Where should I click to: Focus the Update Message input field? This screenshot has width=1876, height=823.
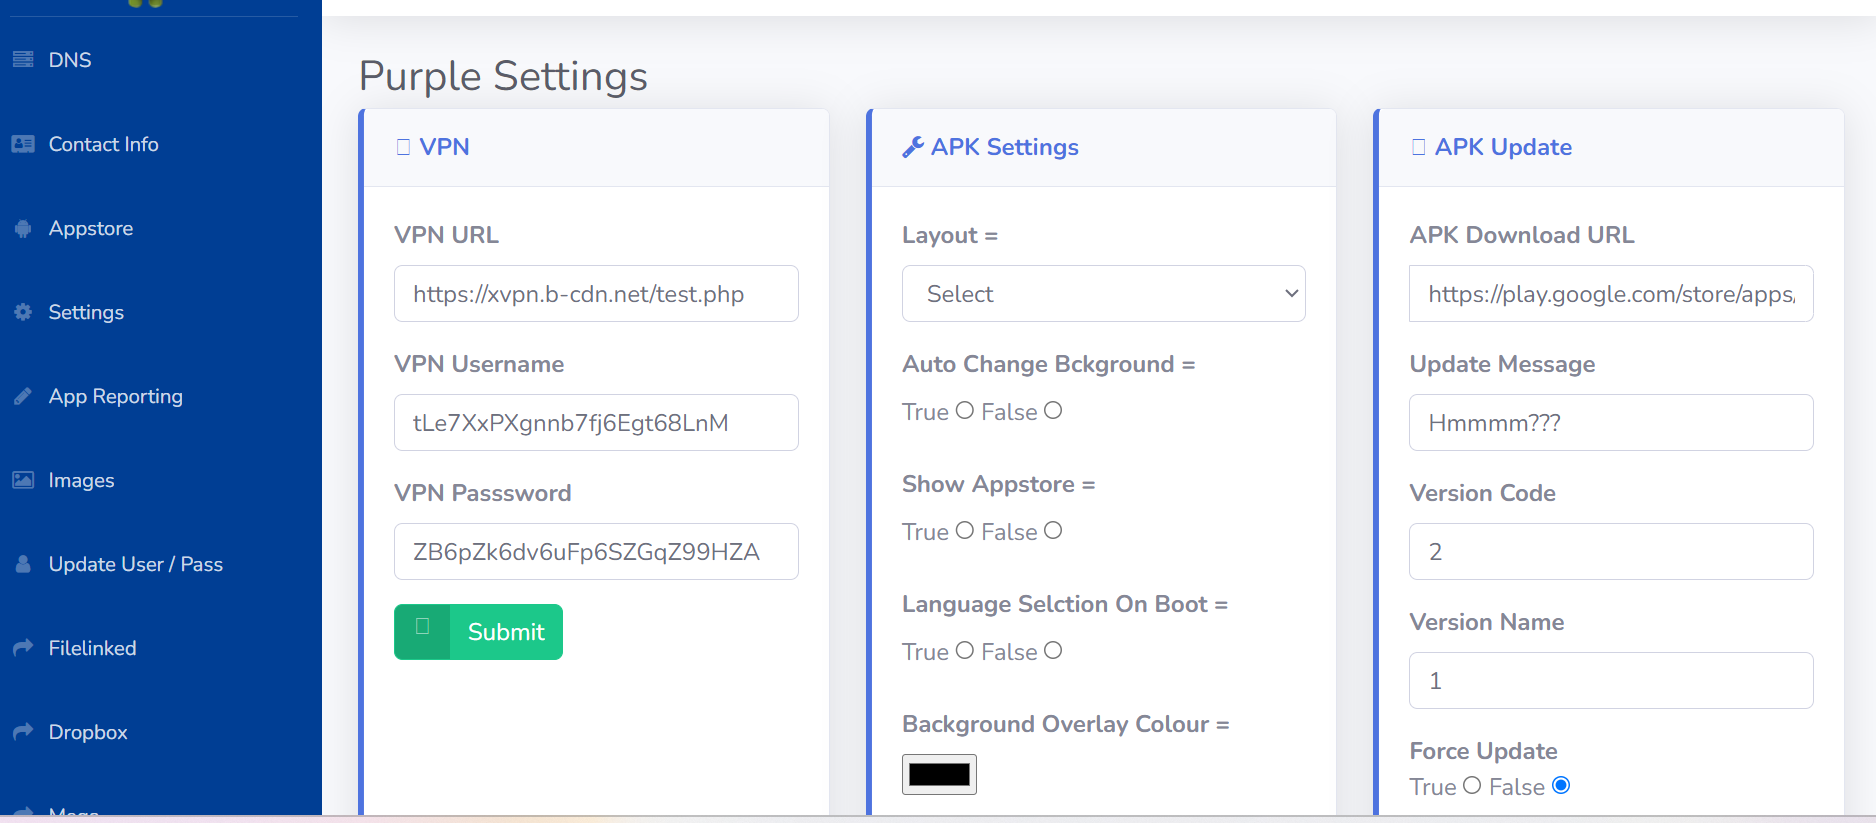point(1610,423)
